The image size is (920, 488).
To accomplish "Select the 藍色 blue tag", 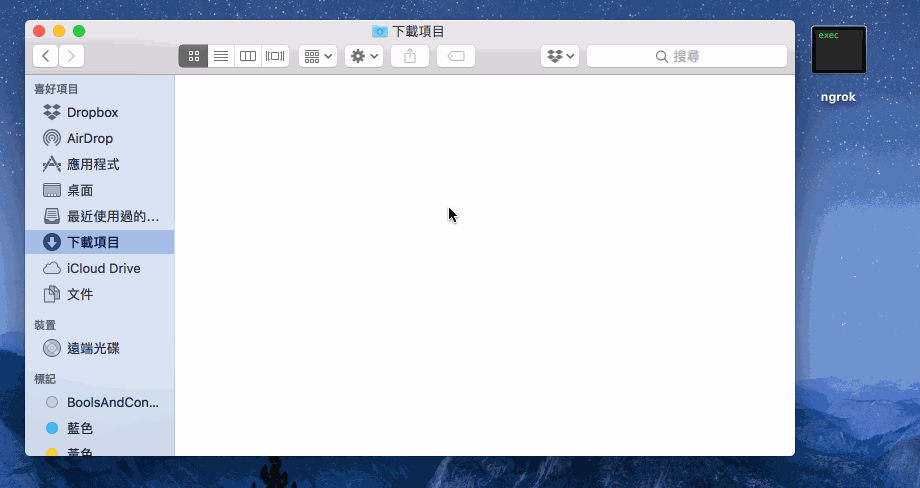I will [x=100, y=428].
